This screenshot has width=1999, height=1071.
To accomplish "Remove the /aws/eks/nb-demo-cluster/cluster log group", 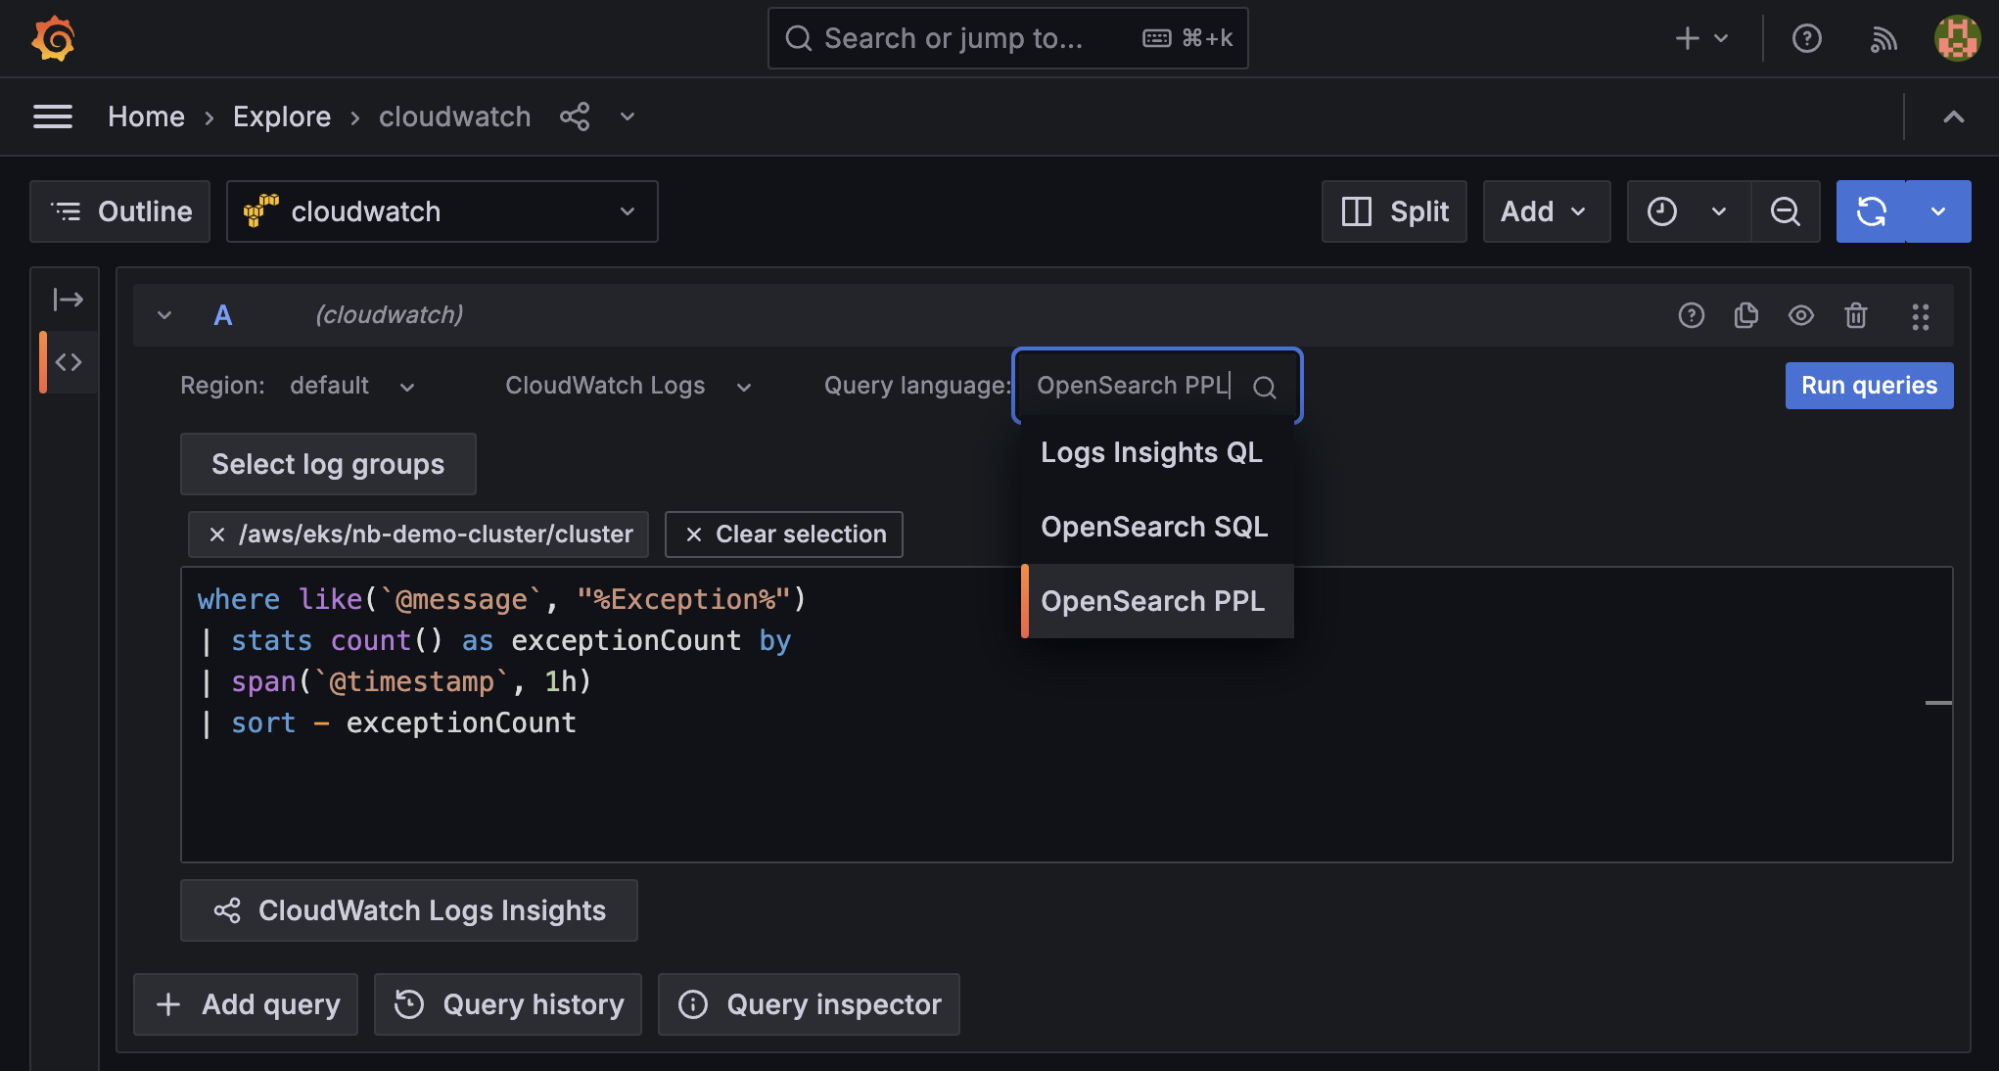I will pos(217,535).
